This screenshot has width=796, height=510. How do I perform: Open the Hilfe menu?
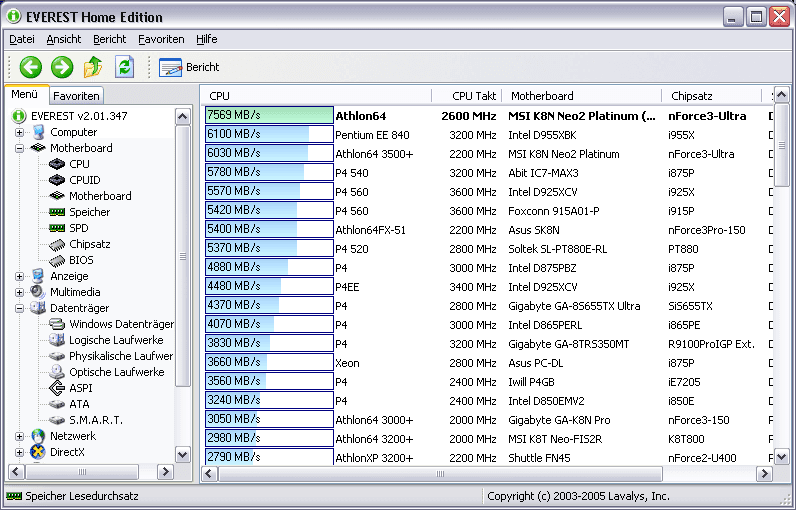(x=207, y=39)
